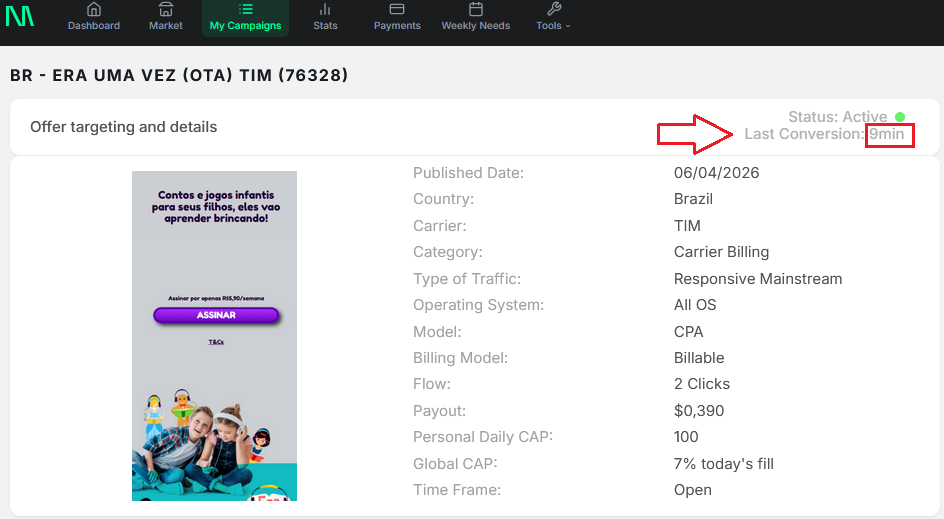Select the payout value $0,390
Image resolution: width=944 pixels, height=519 pixels.
699,411
